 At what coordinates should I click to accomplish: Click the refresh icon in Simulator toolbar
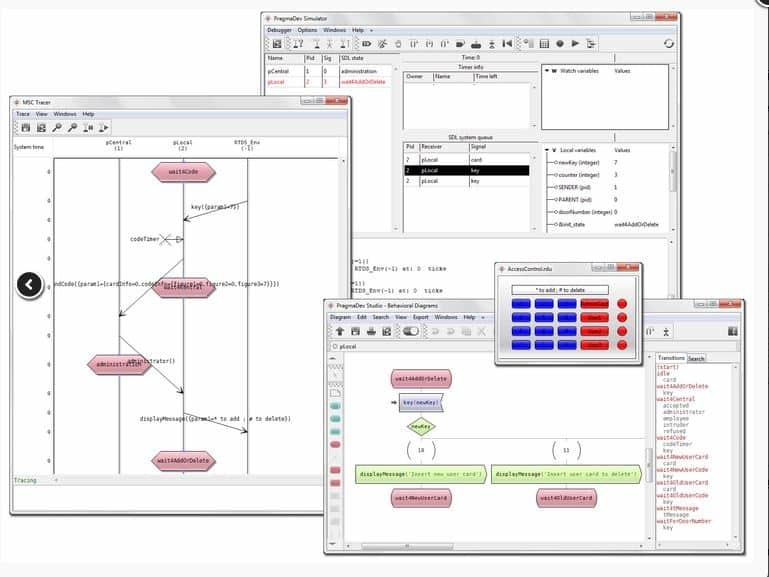point(668,44)
